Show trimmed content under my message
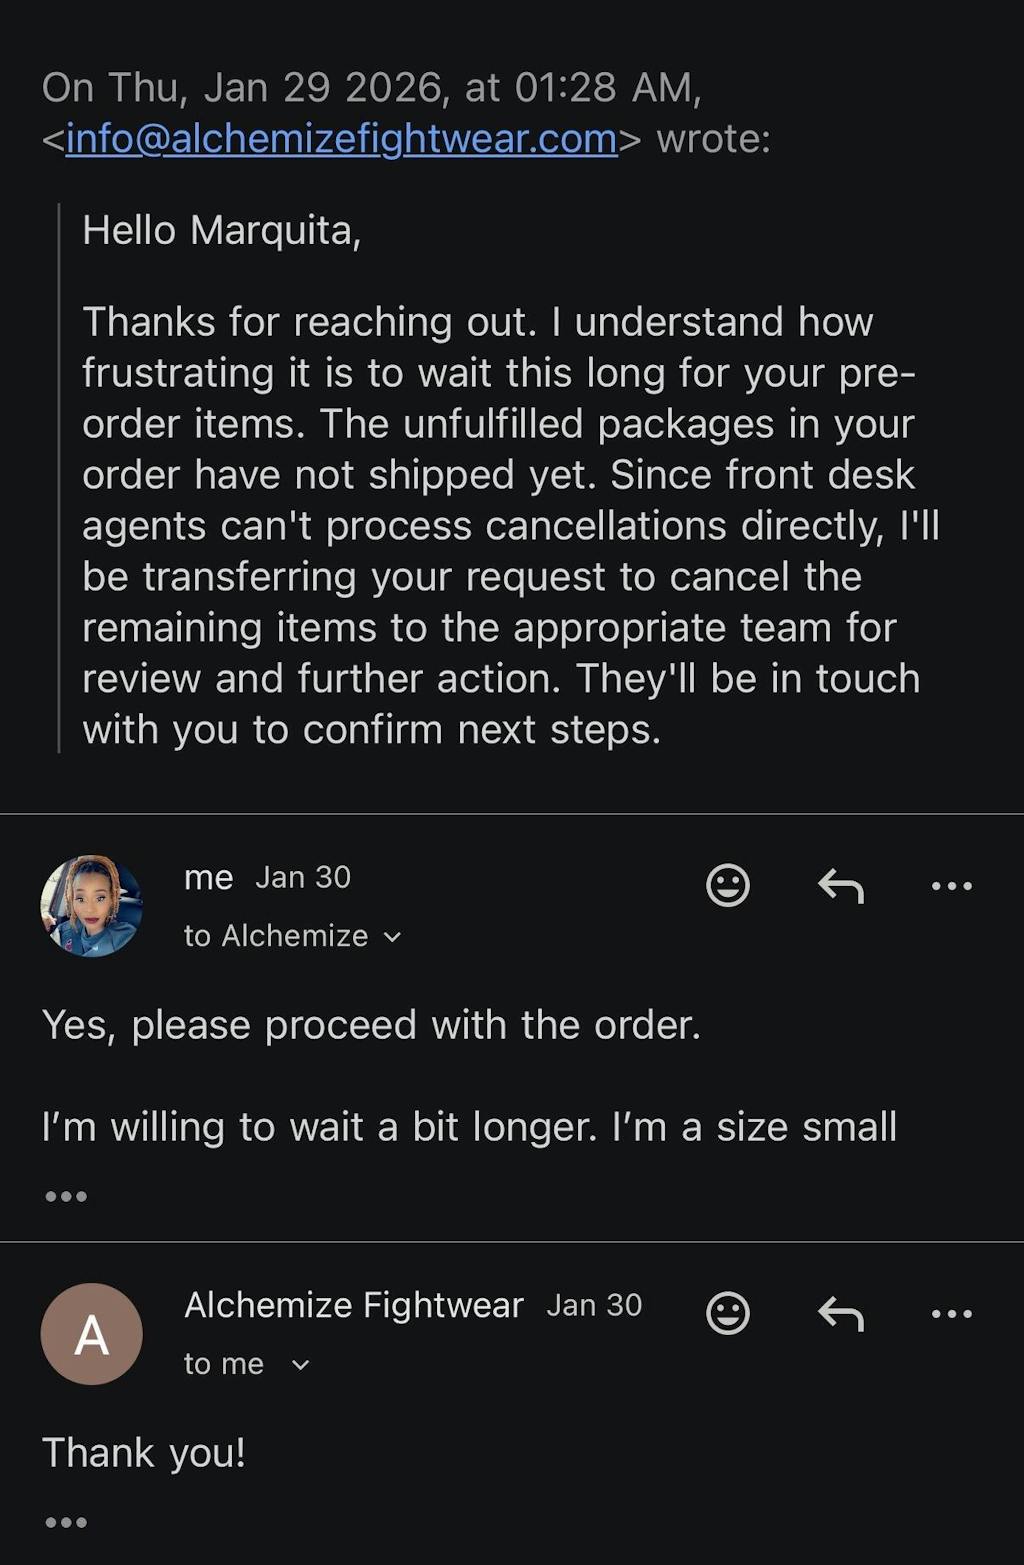This screenshot has height=1565, width=1024. 66,1196
